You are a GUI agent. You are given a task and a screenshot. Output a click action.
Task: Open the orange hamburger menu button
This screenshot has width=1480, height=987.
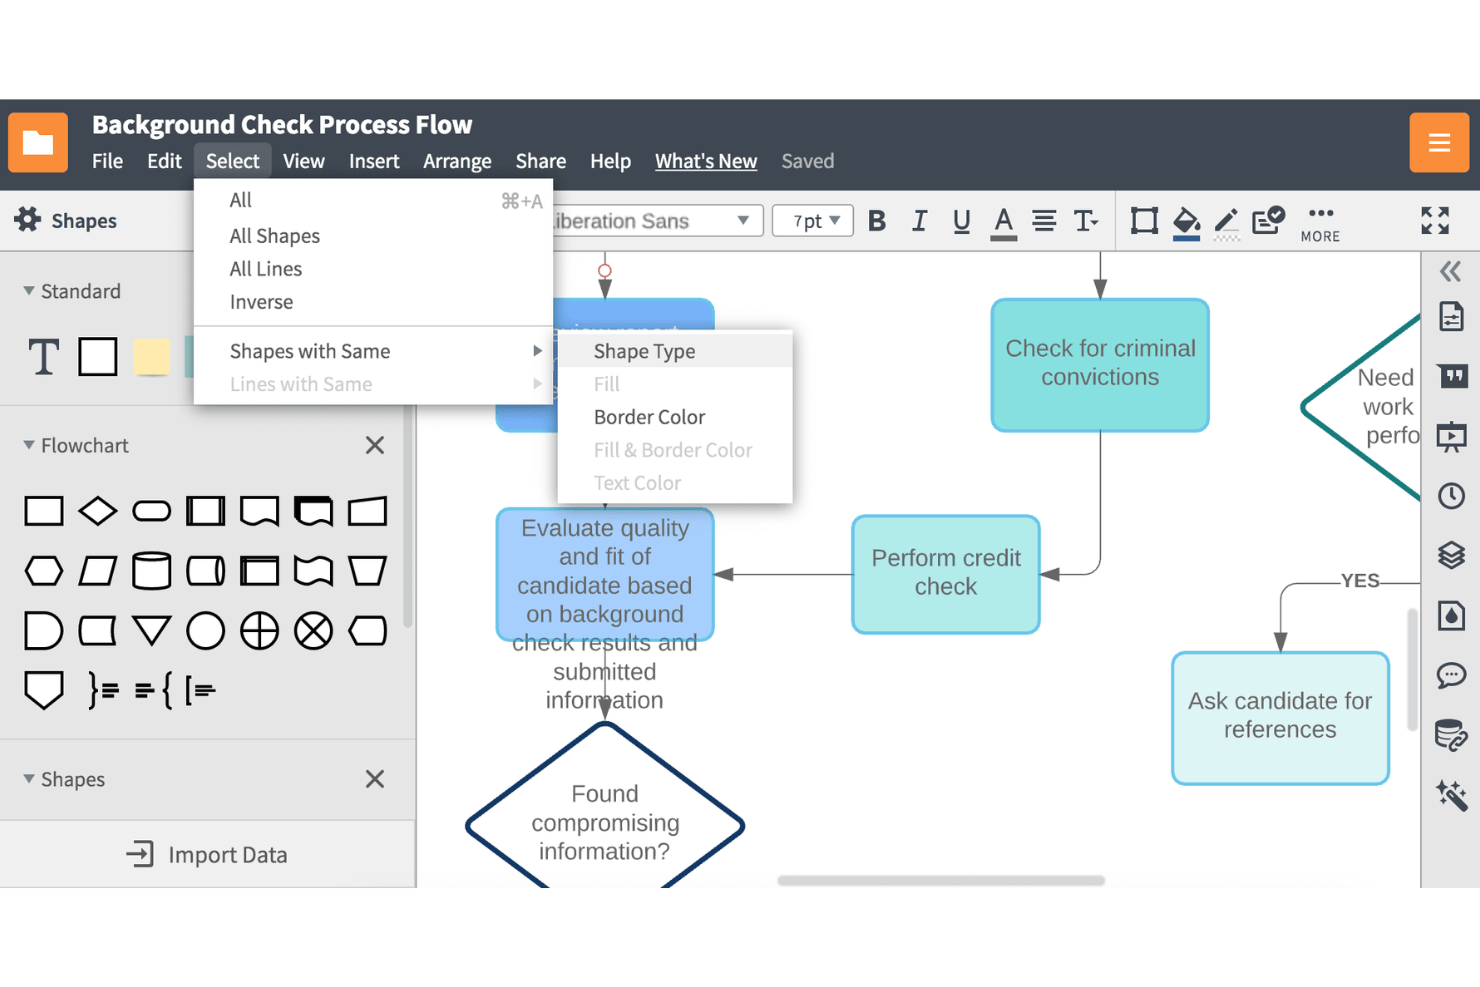(1439, 142)
